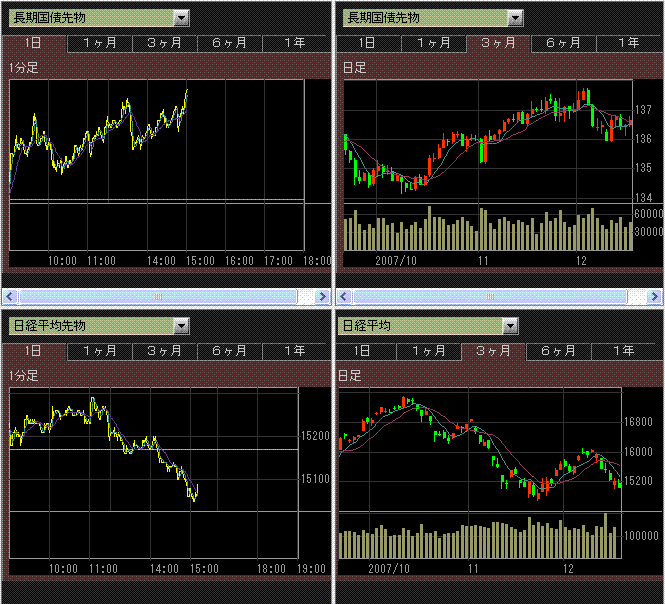Switch 日経平均先物 chart to 1ヶ月 tab
Image resolution: width=665 pixels, height=604 pixels.
(x=99, y=351)
